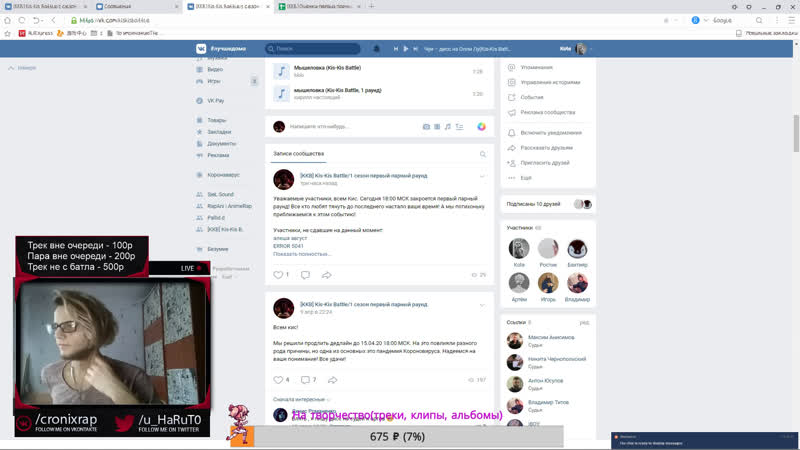The width and height of the screenshot is (800, 450).
Task: Expand the Ещё menu in community actions
Action: [526, 178]
